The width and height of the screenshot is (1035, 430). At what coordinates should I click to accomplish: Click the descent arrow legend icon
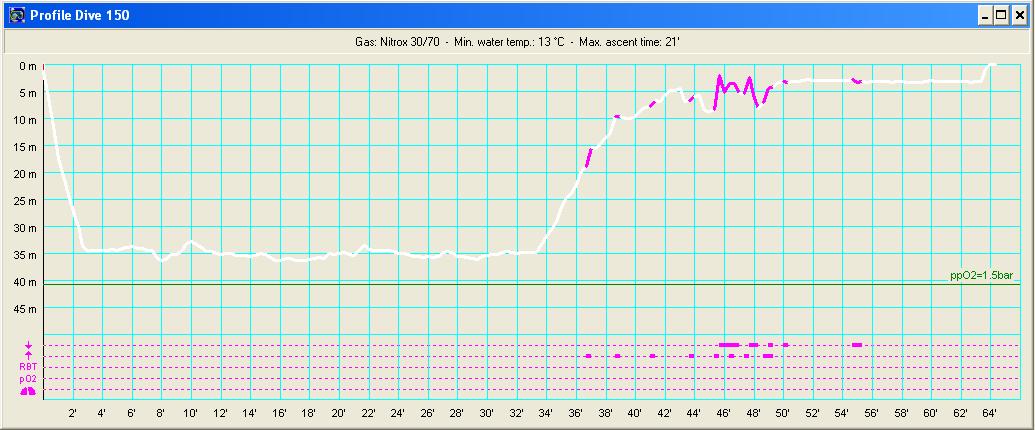tap(28, 345)
